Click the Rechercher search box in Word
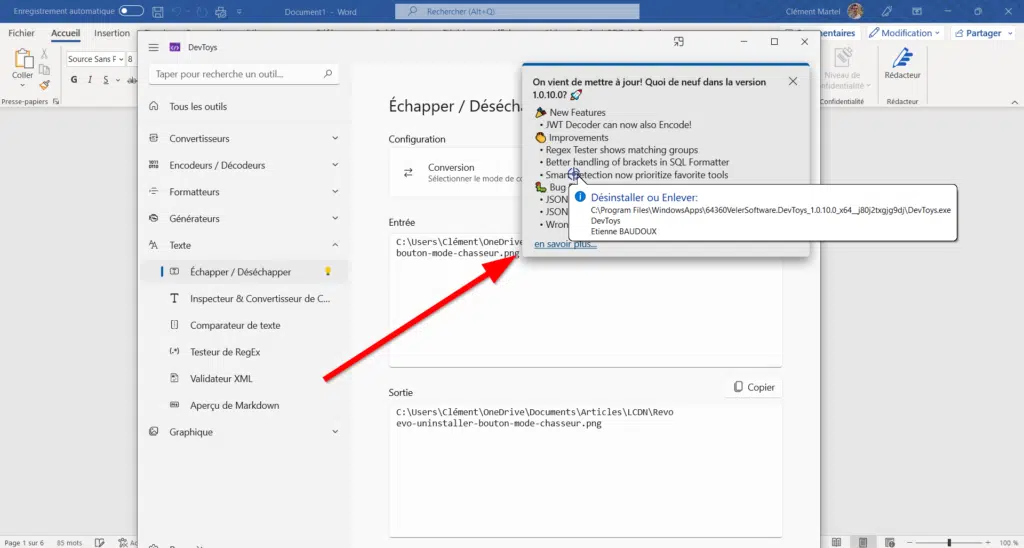Image resolution: width=1024 pixels, height=548 pixels. (517, 12)
